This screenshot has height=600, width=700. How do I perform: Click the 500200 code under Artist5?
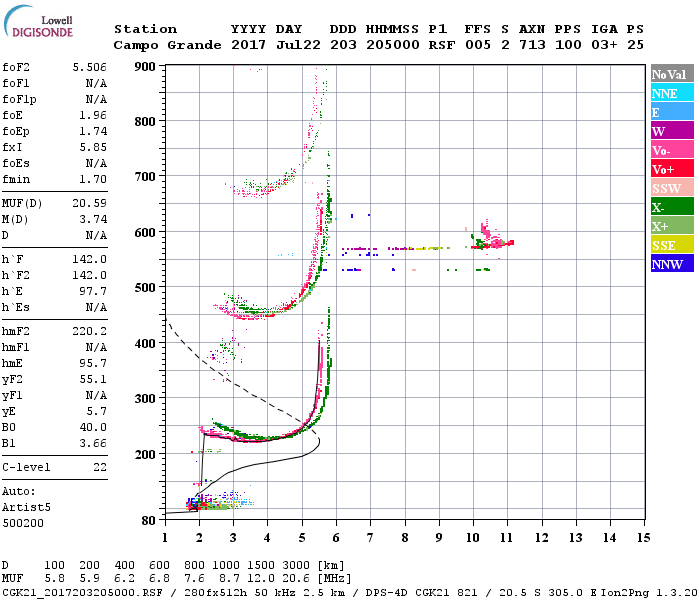pyautogui.click(x=23, y=523)
